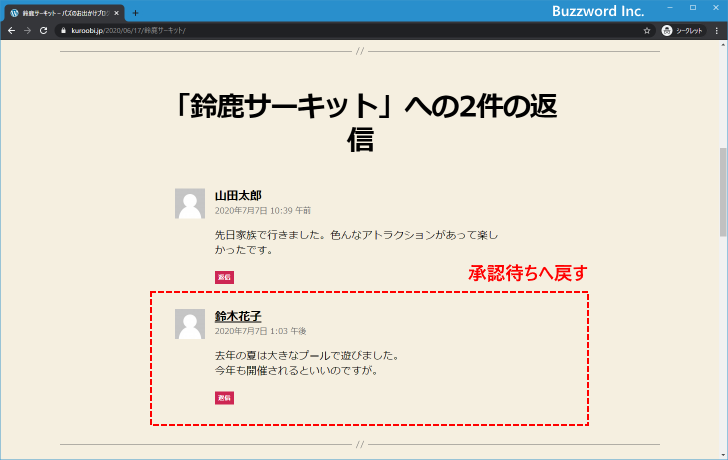
Task: Go back using the browser back arrow
Action: 12,31
